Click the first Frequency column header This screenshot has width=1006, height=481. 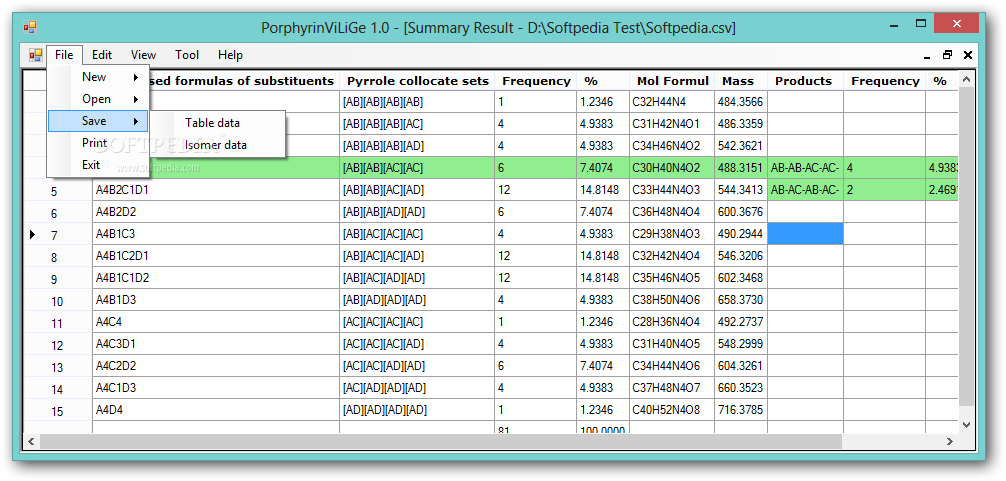coord(536,81)
